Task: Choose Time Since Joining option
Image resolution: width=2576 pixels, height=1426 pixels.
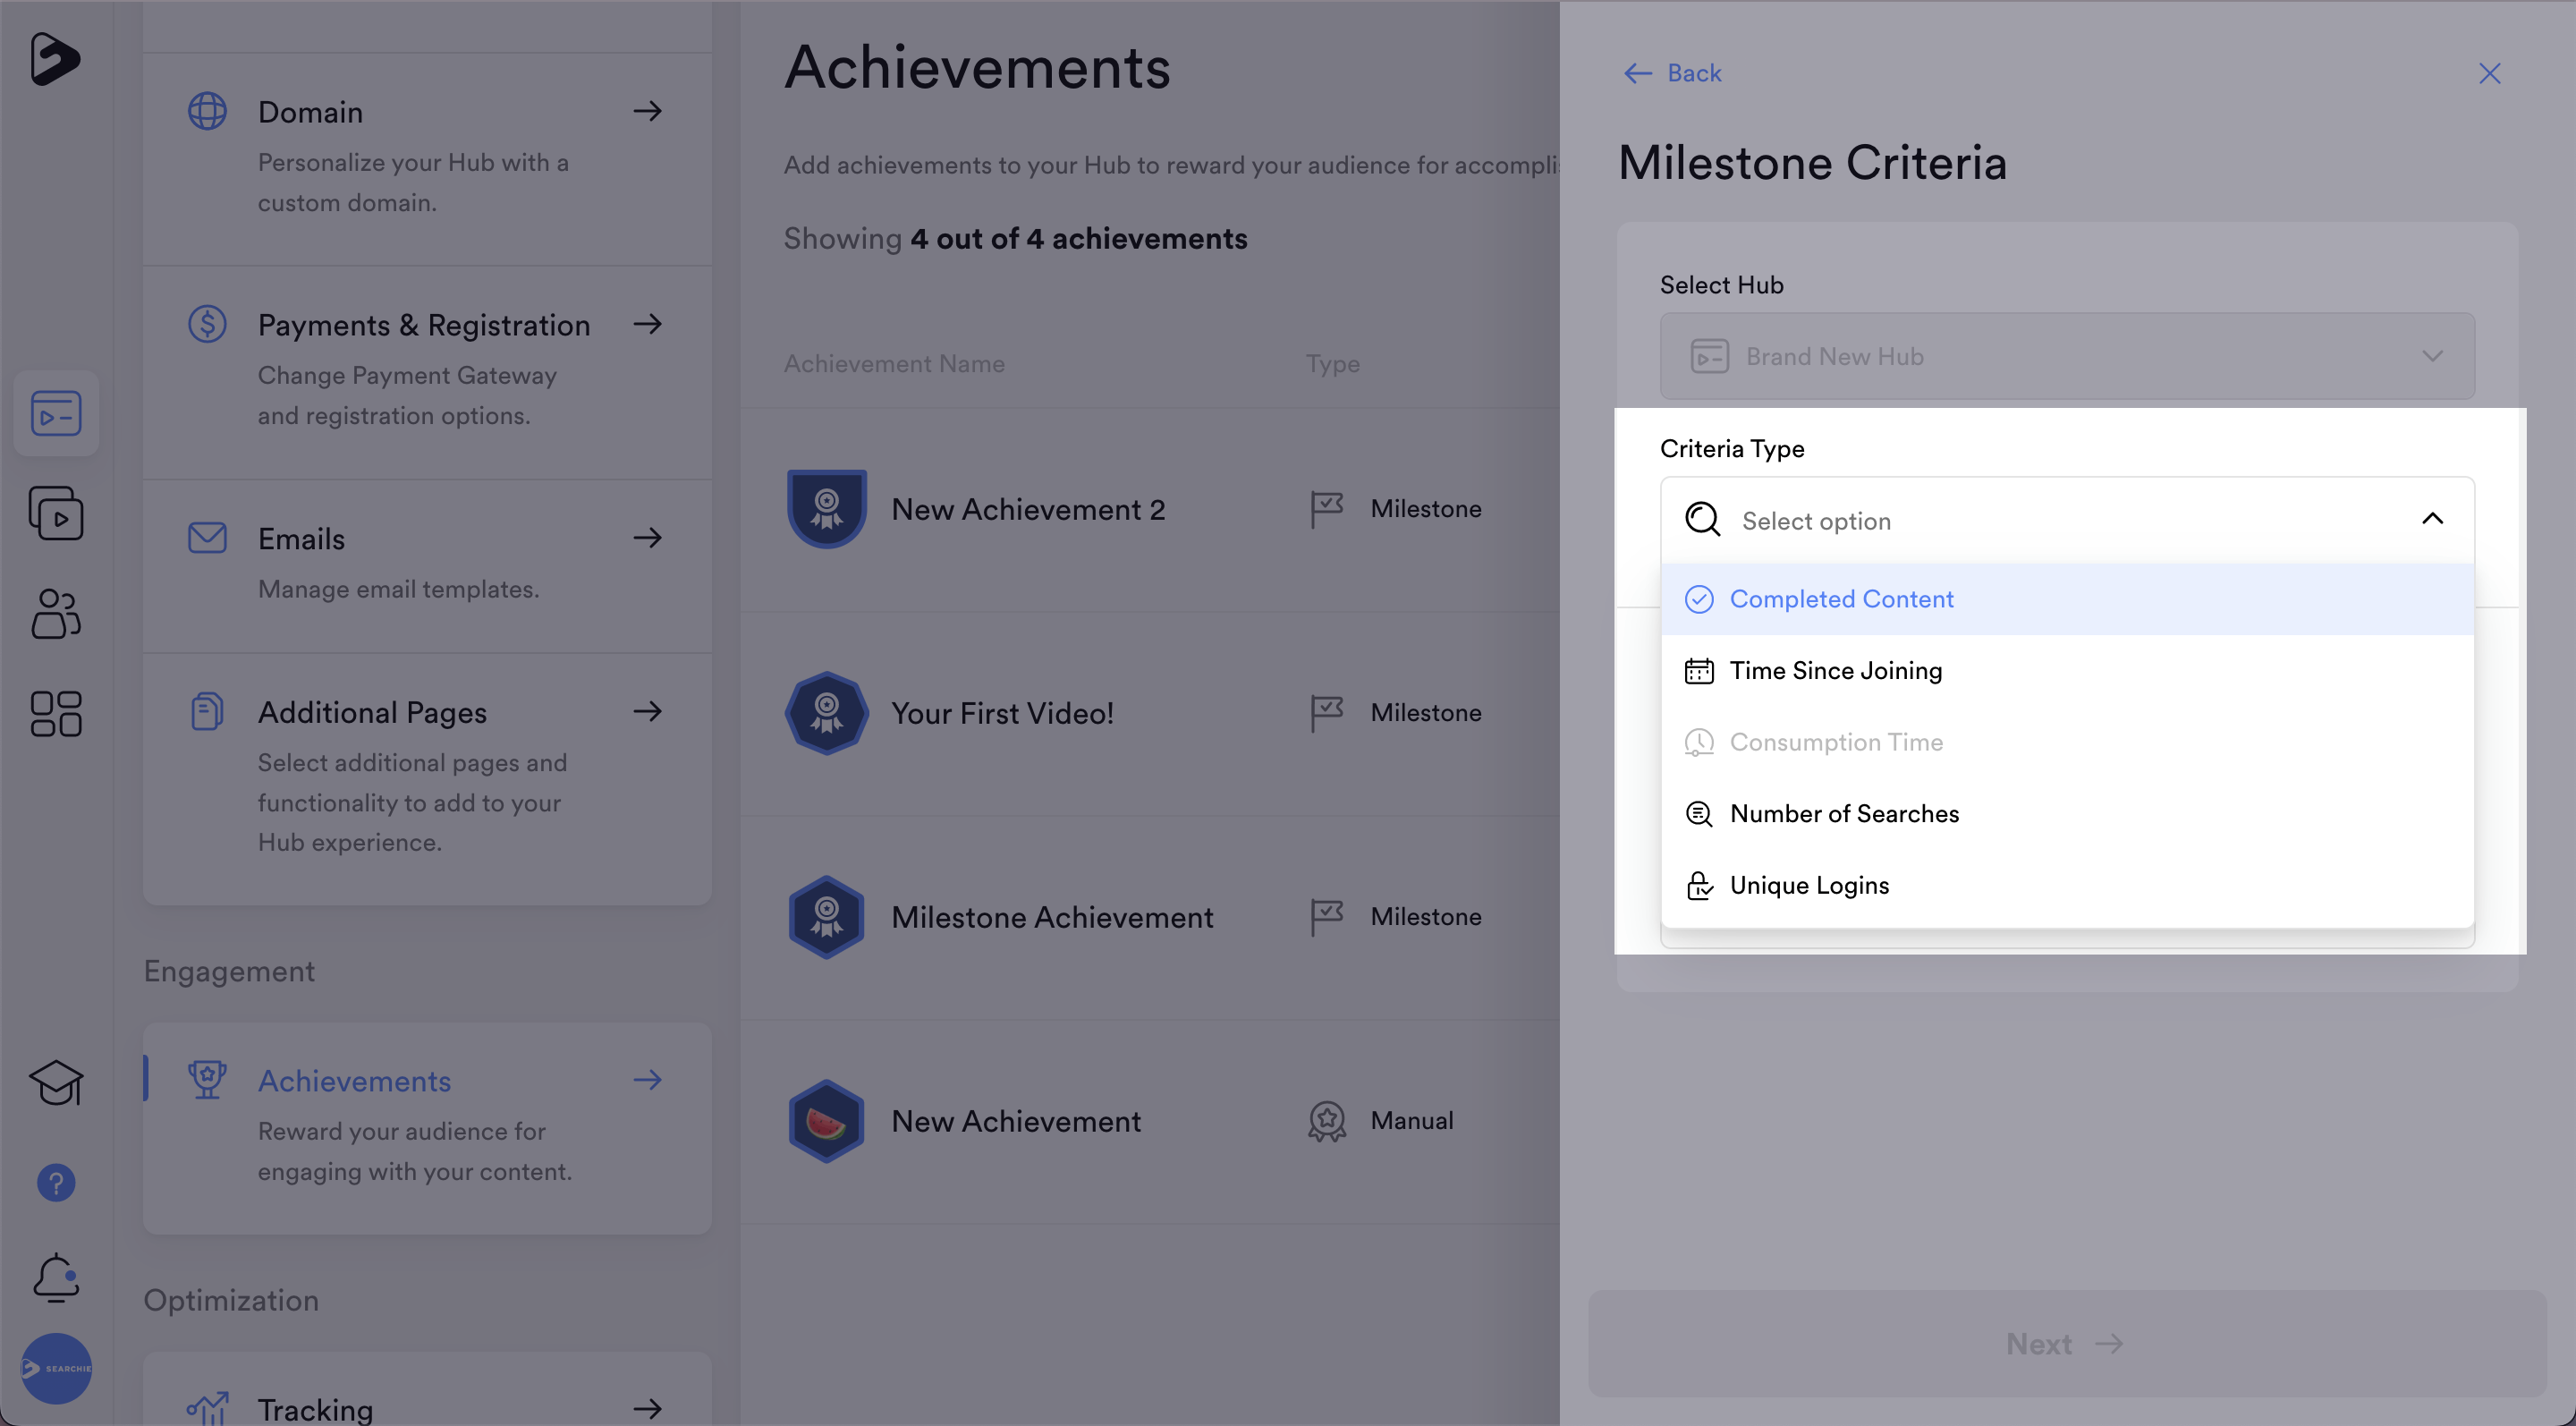Action: coord(1836,671)
